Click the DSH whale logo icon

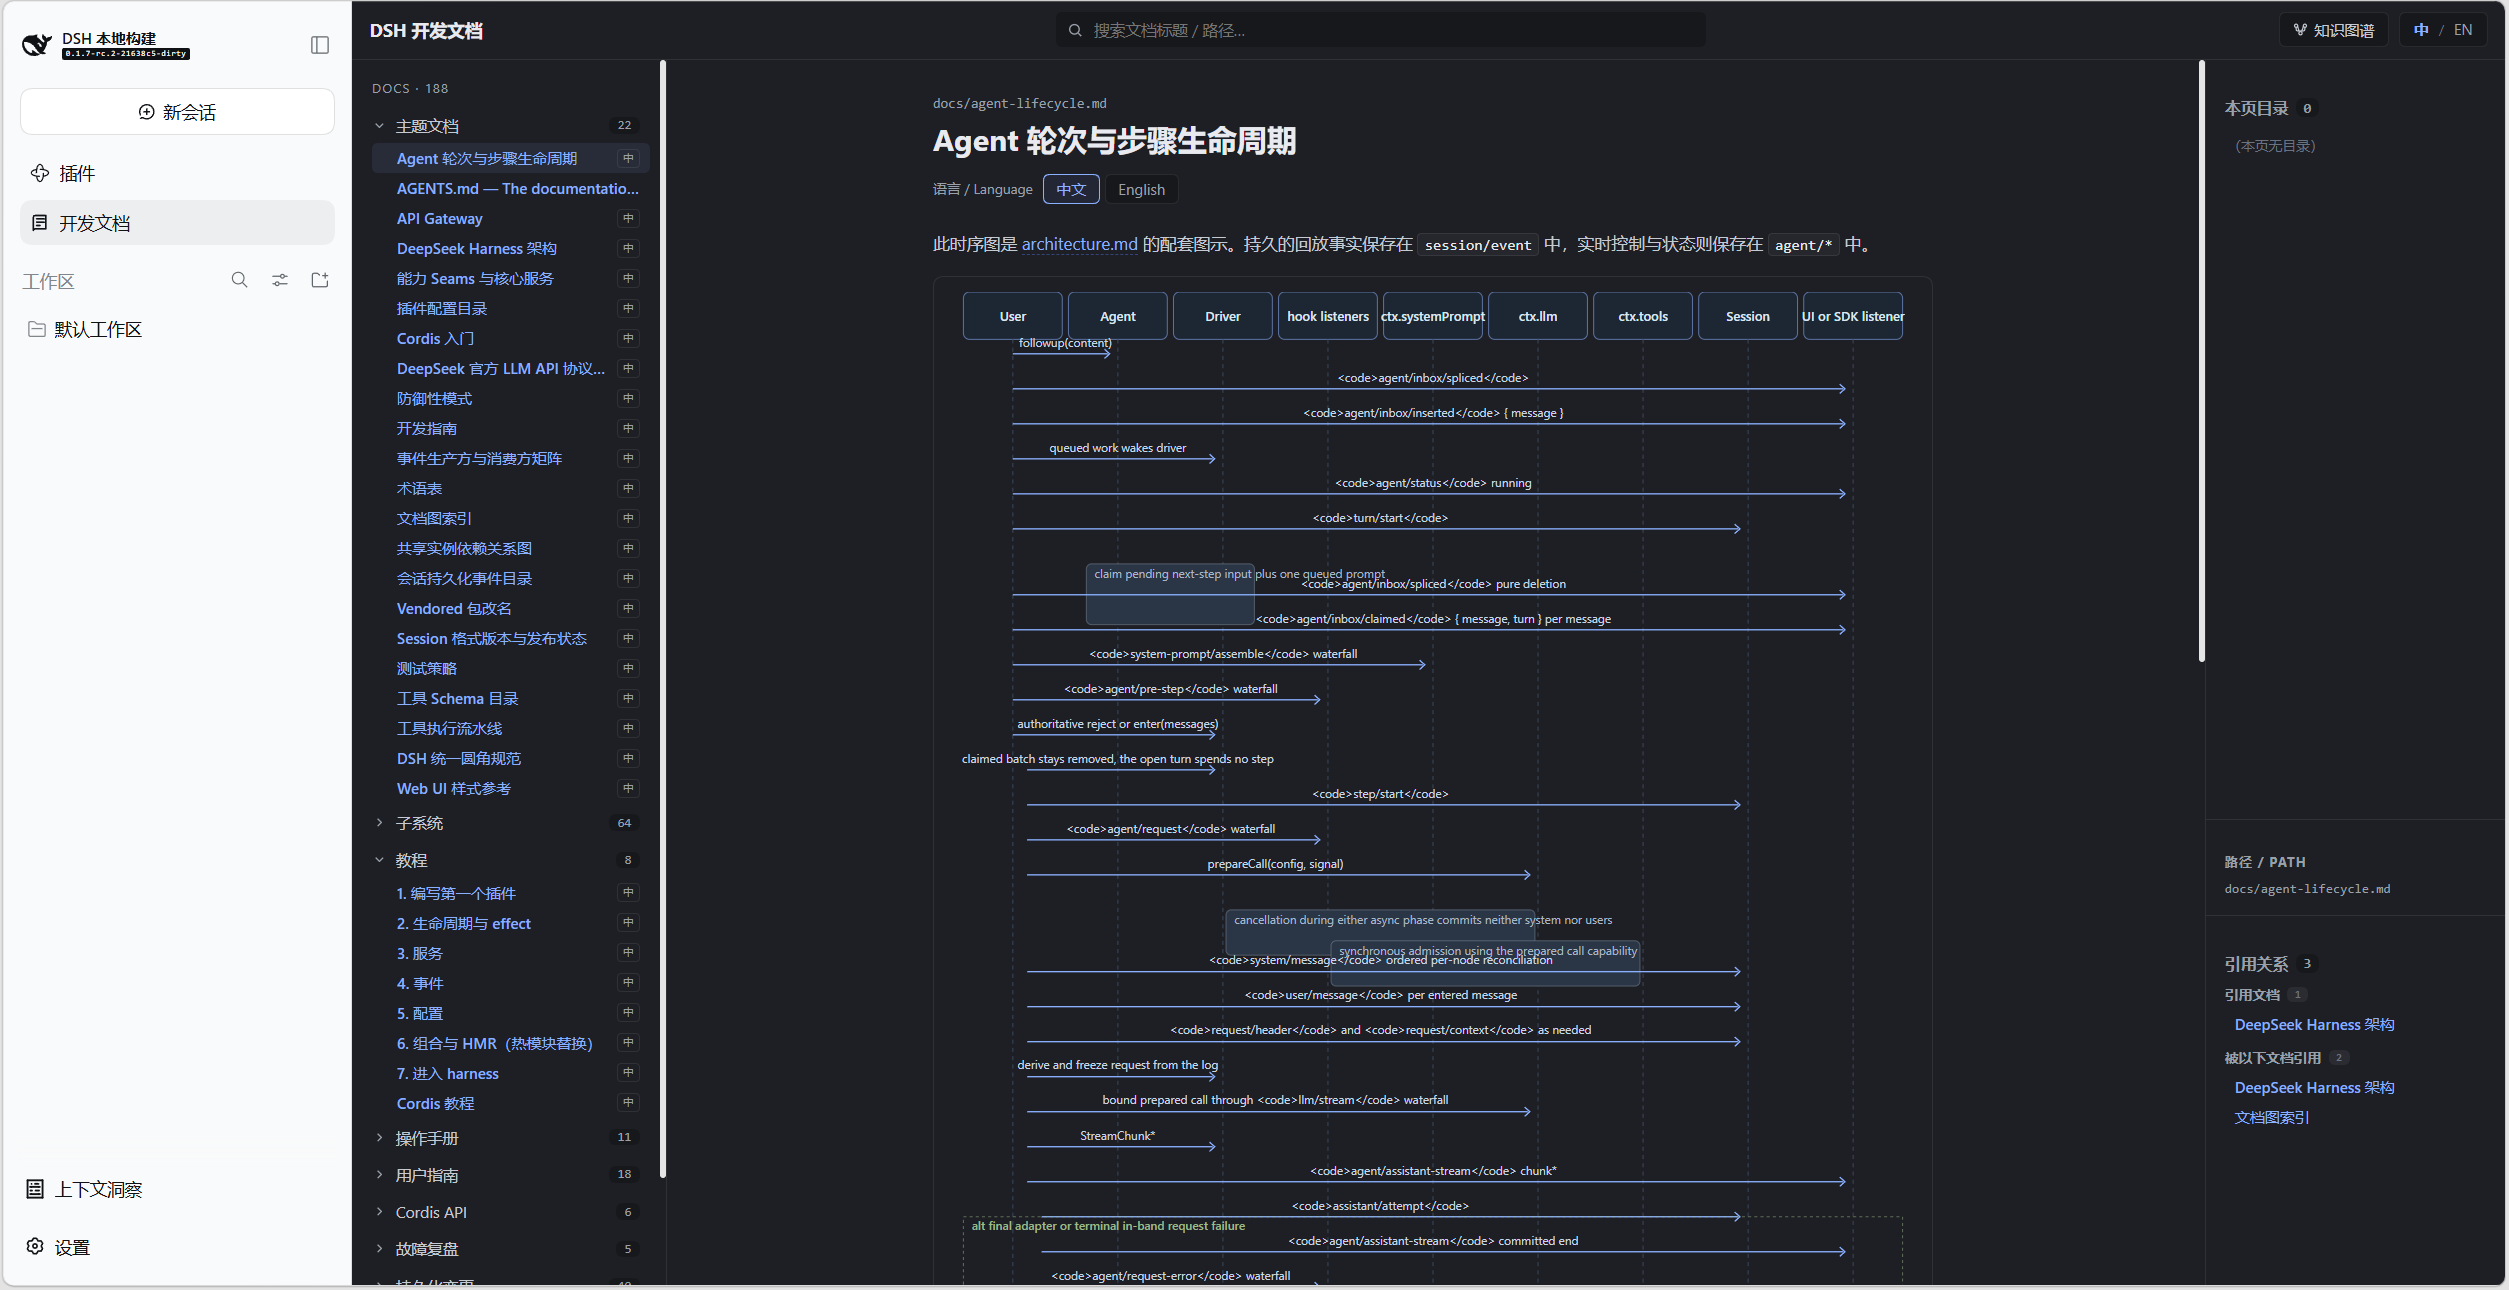coord(37,45)
